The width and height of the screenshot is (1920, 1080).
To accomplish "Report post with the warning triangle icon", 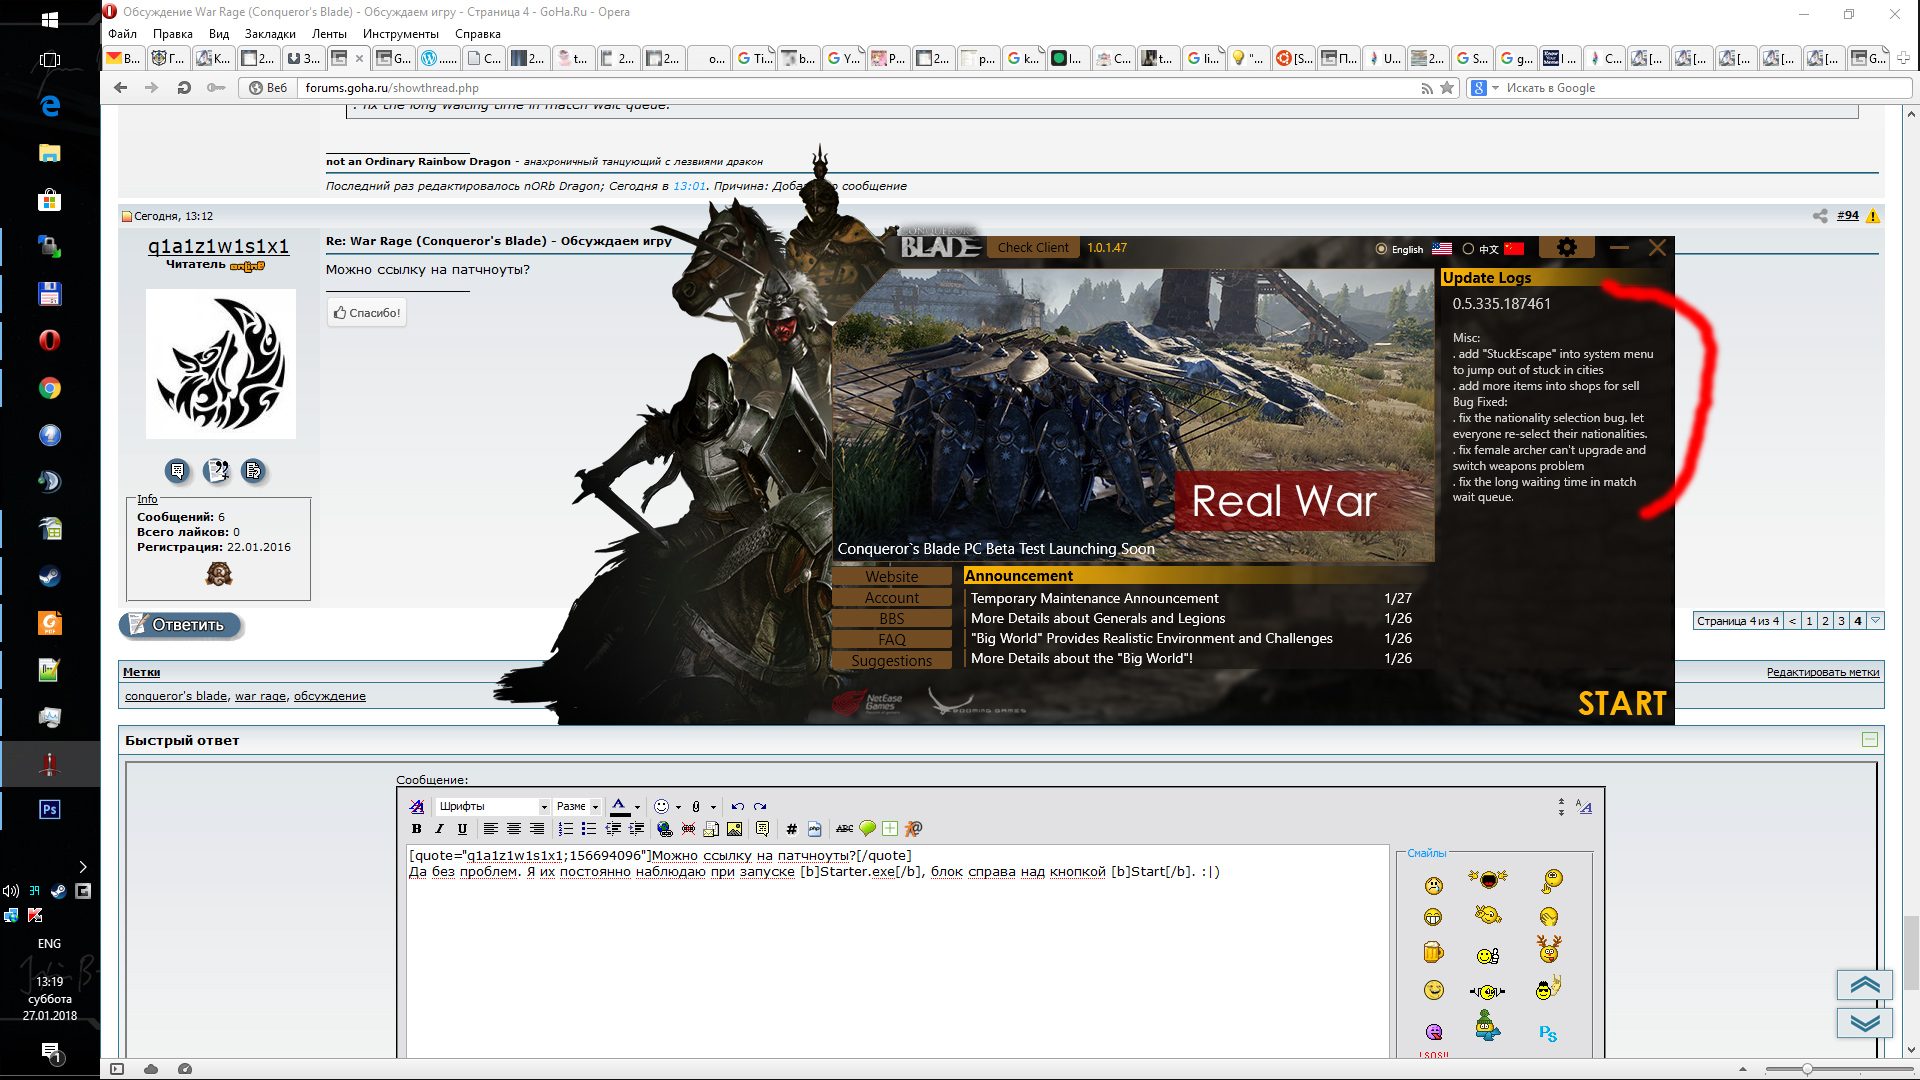I will pos(1873,216).
